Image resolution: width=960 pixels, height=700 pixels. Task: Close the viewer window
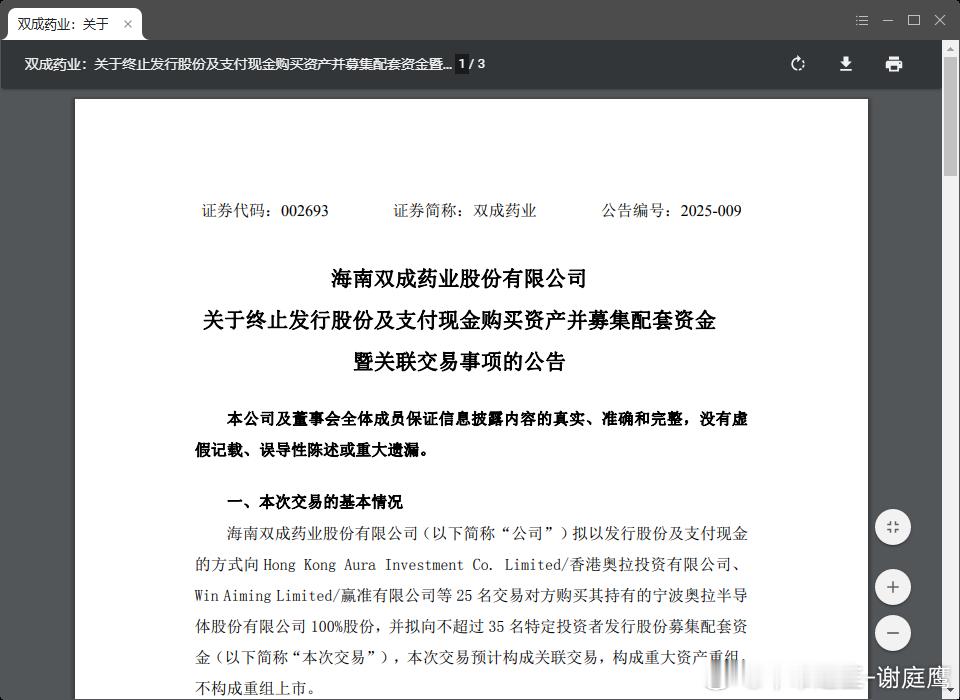tap(940, 20)
